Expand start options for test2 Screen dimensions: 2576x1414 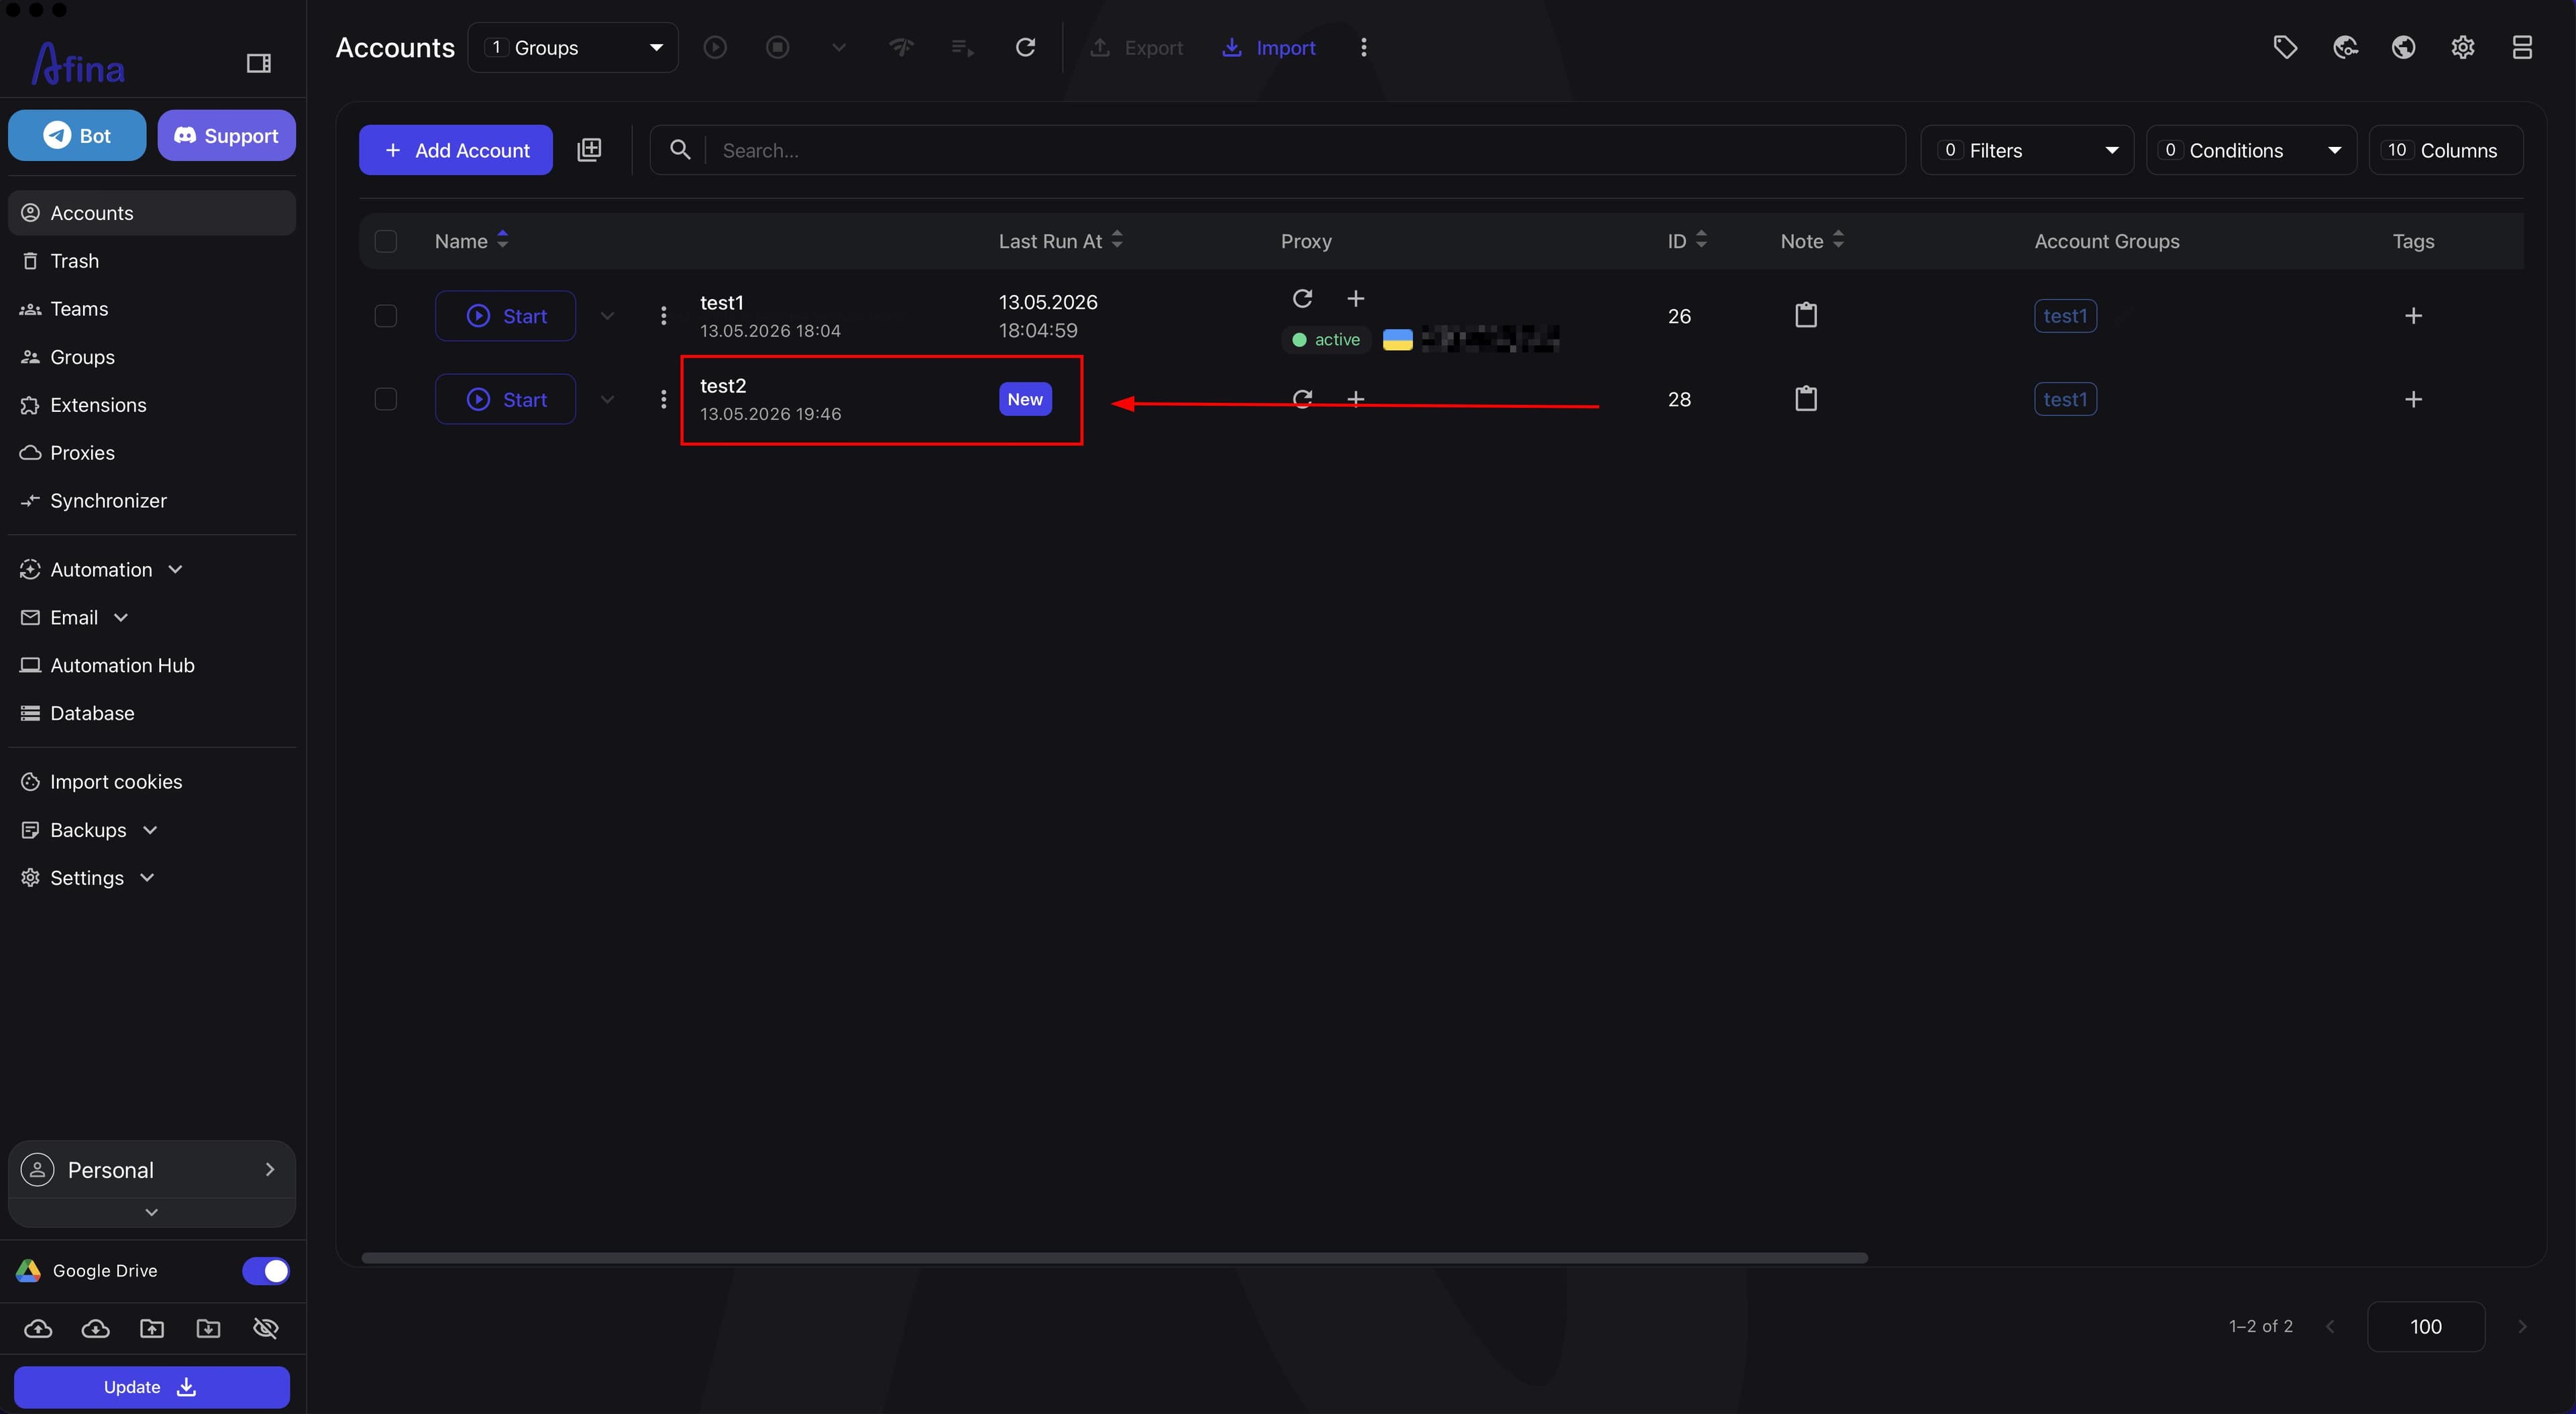click(x=607, y=399)
